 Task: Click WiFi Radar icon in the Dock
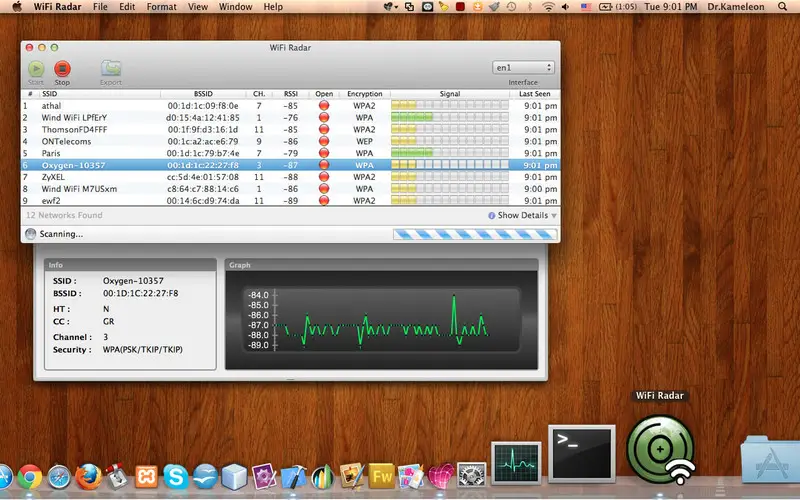660,449
